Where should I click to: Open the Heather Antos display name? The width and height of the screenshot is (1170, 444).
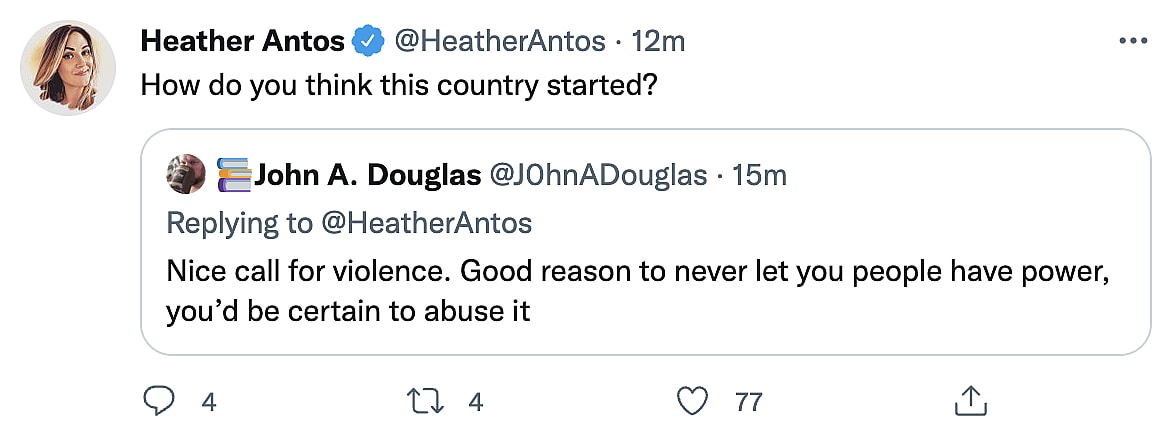pos(243,41)
